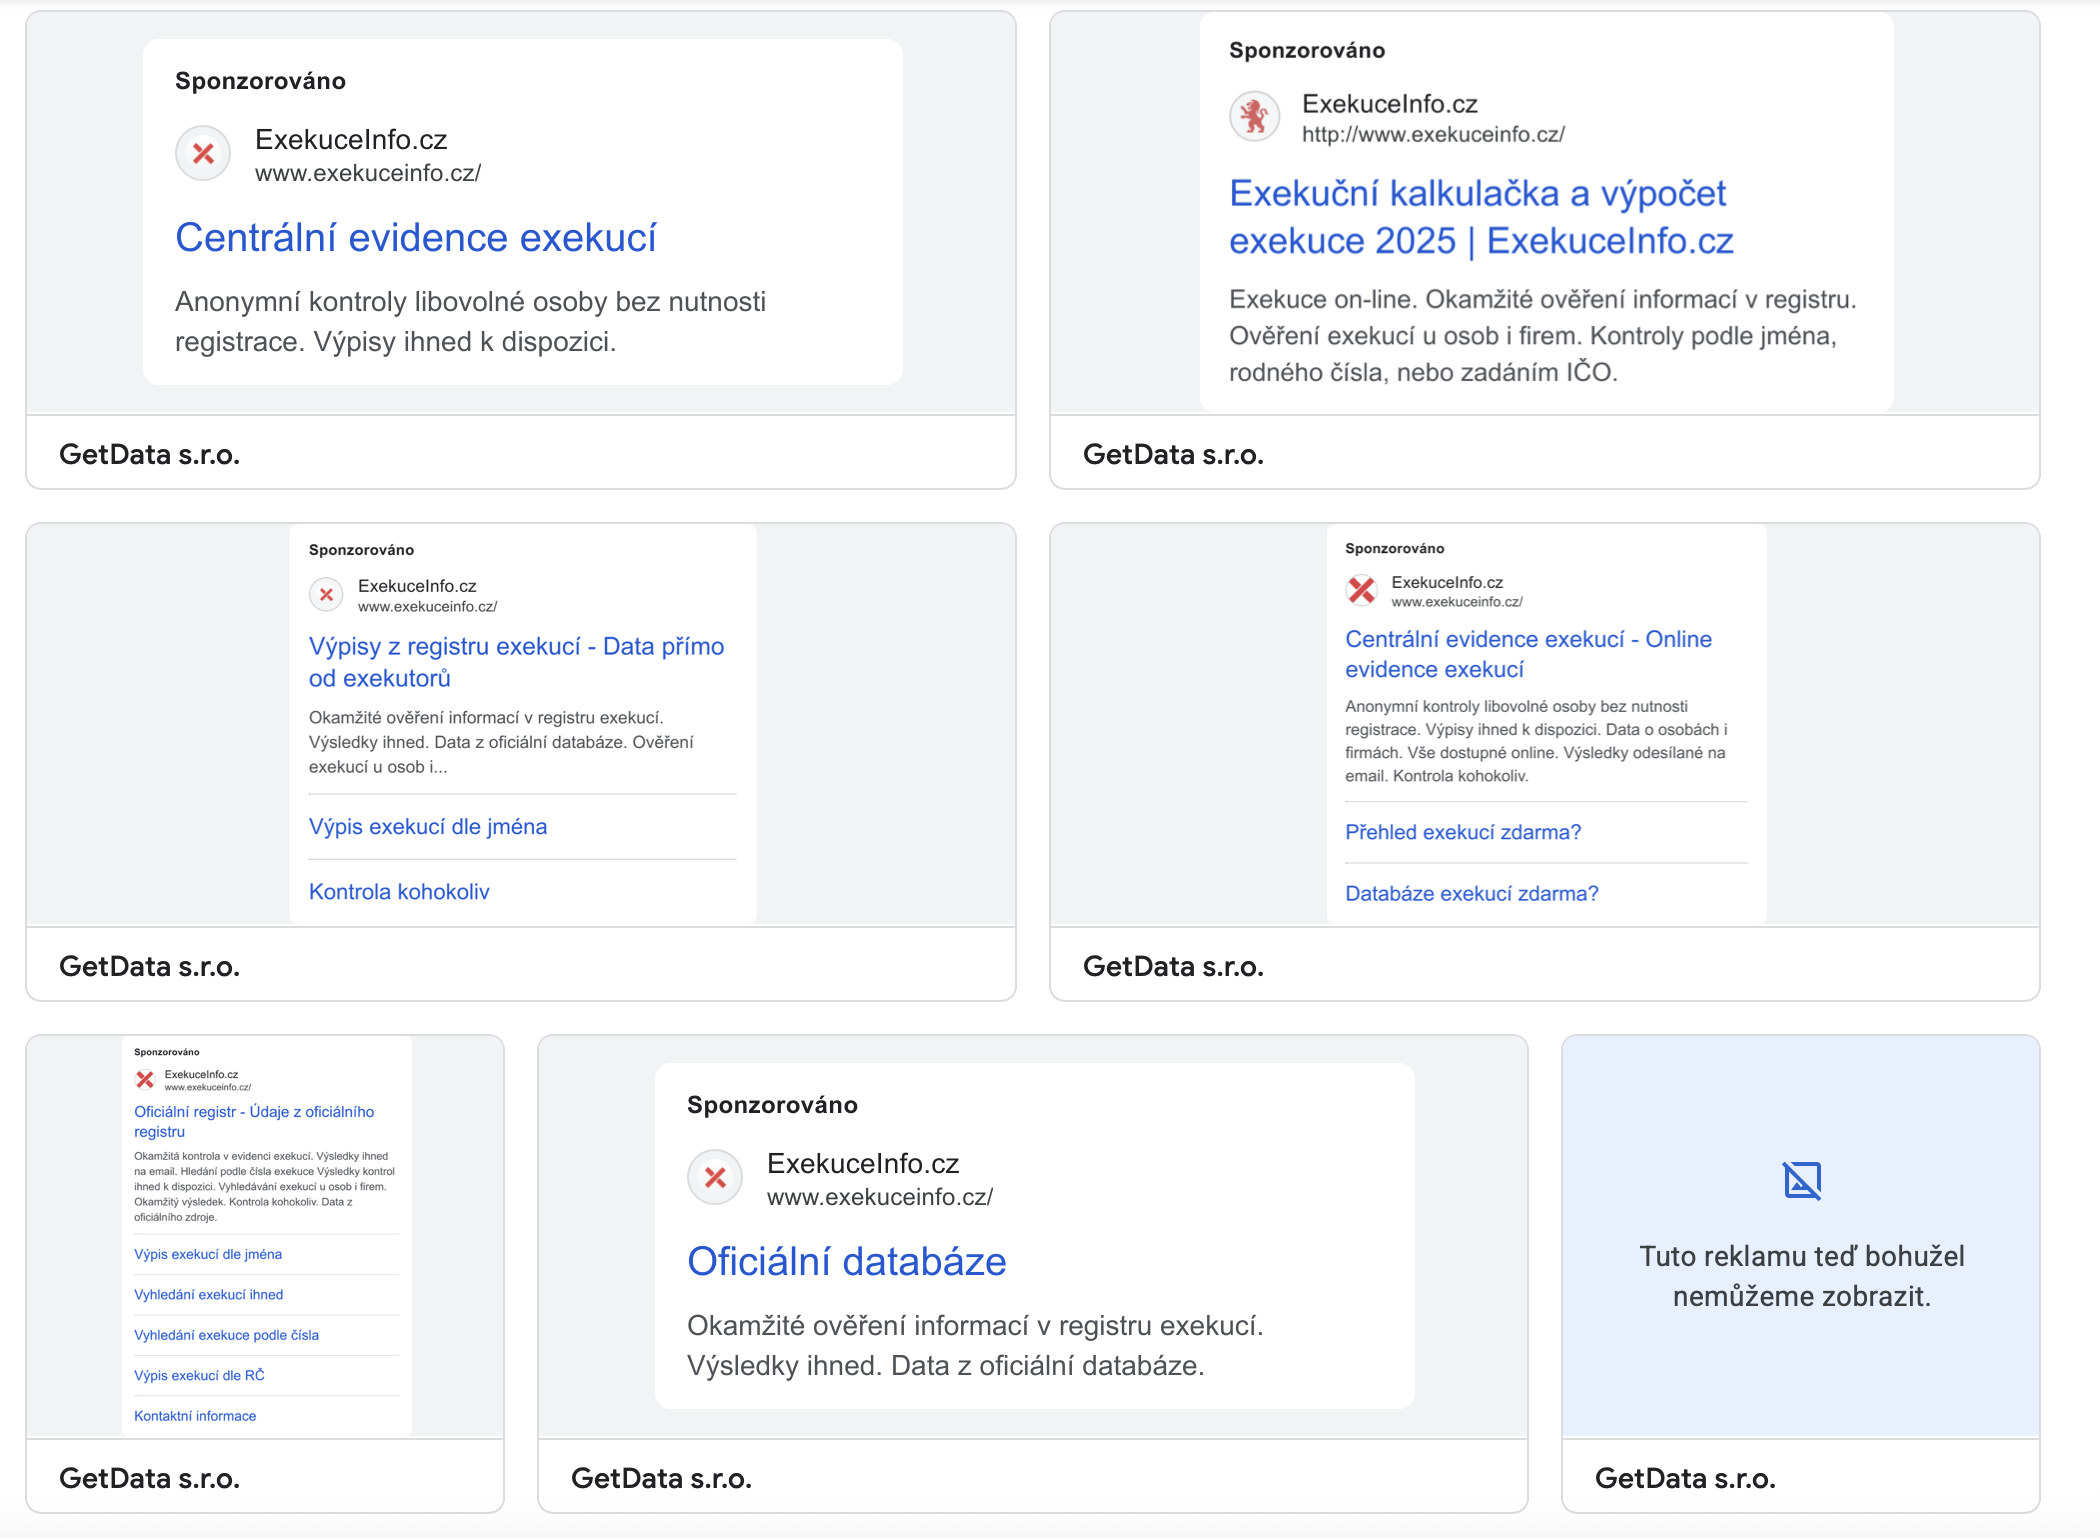
Task: Click 'Vyhledání exekuce podle čísla' sitelink
Action: pos(227,1335)
